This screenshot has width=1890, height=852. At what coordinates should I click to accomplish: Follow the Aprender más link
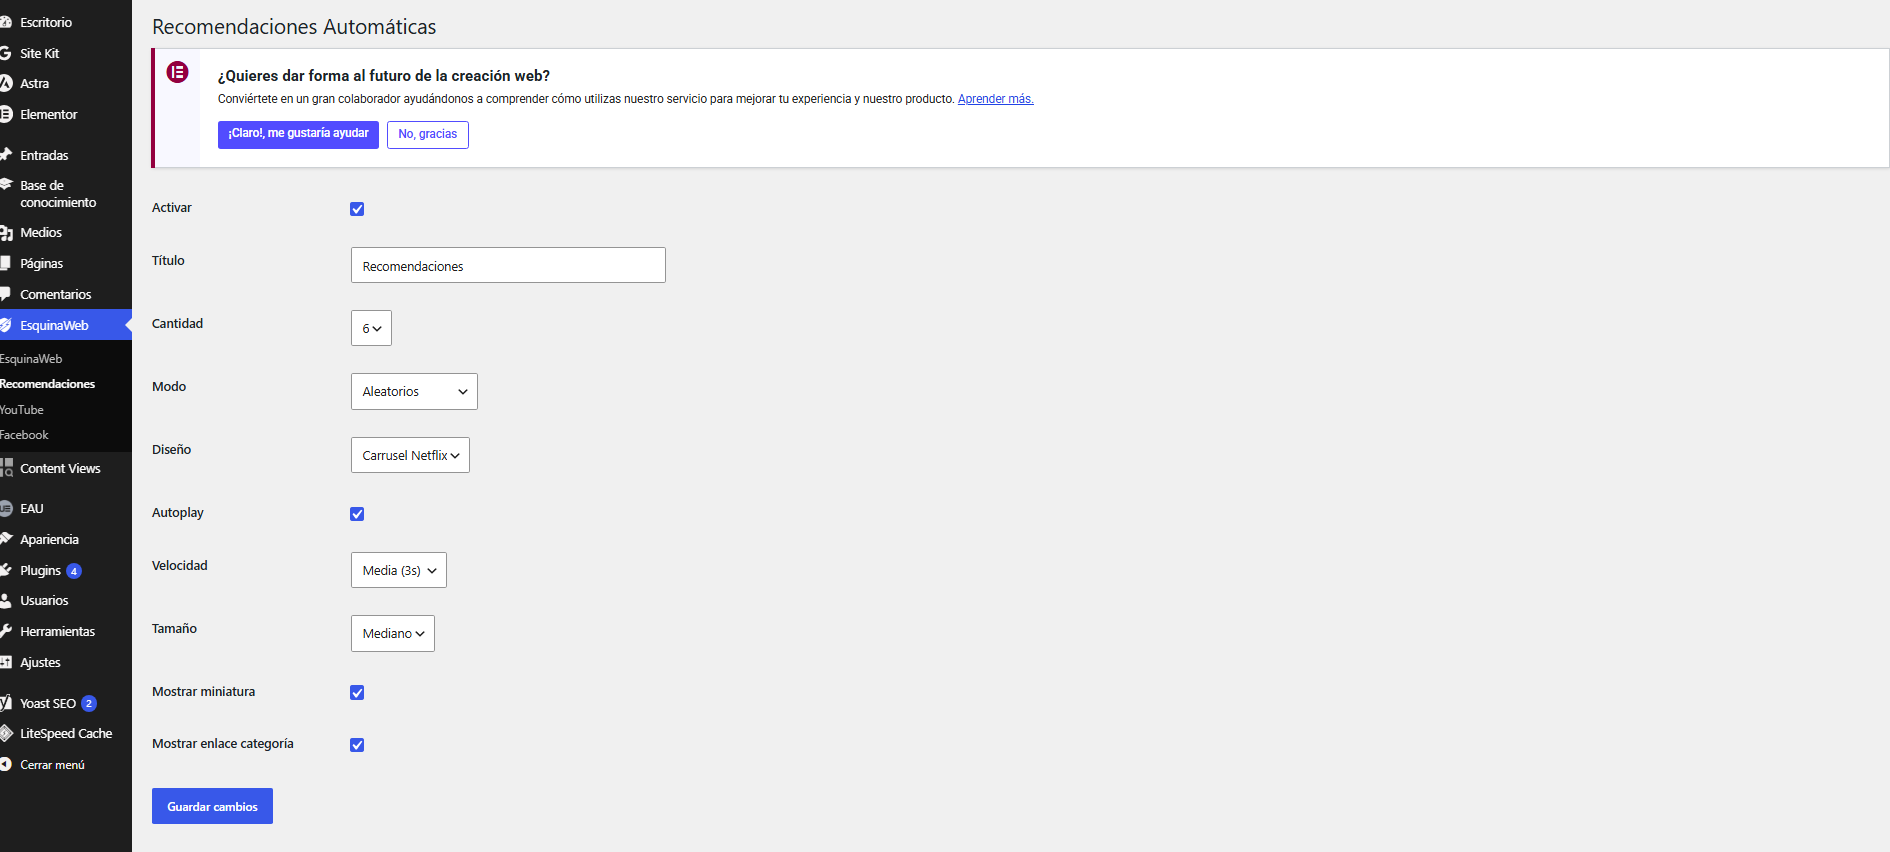click(x=995, y=99)
